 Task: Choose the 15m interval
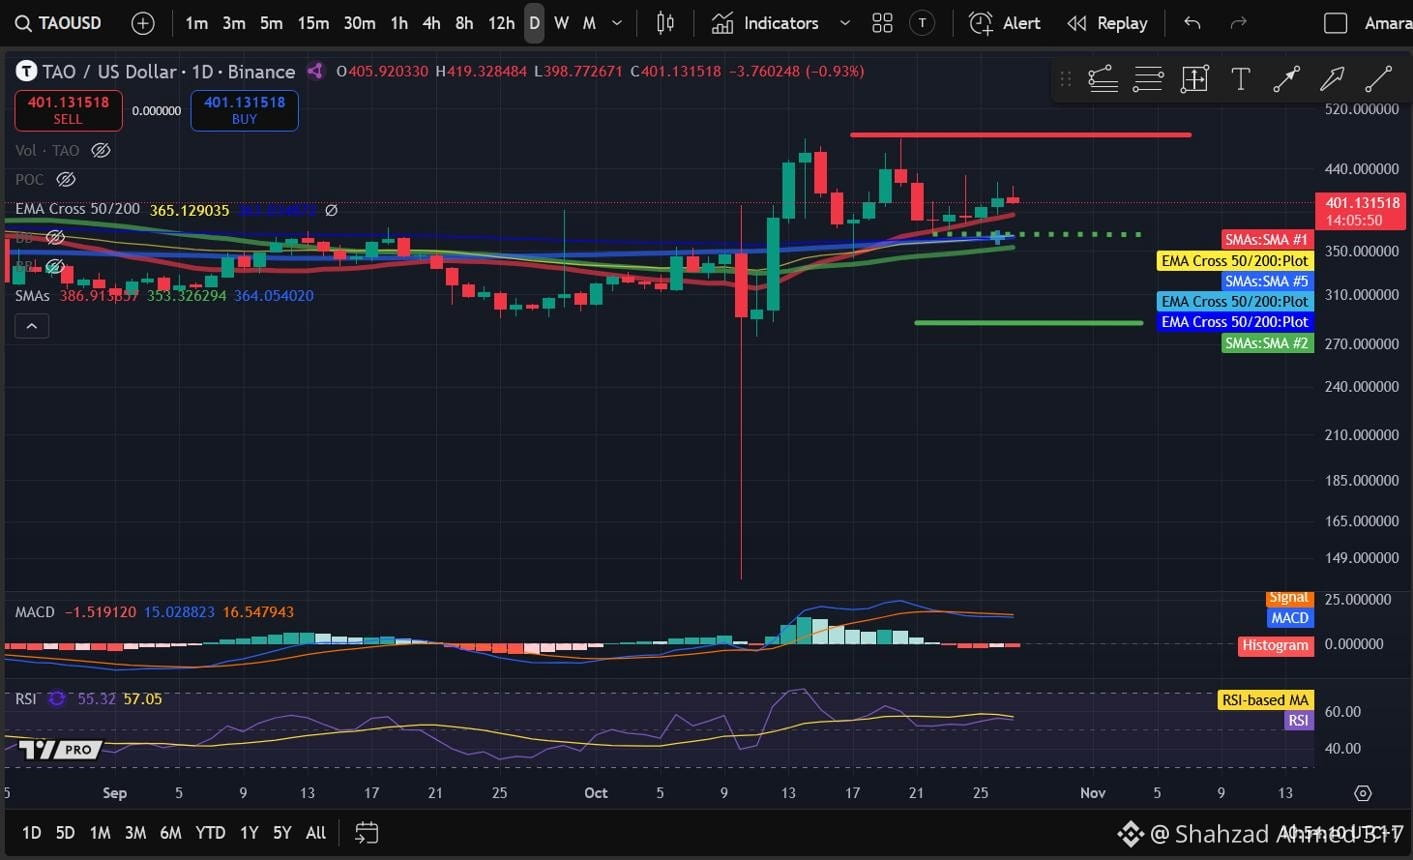point(313,23)
